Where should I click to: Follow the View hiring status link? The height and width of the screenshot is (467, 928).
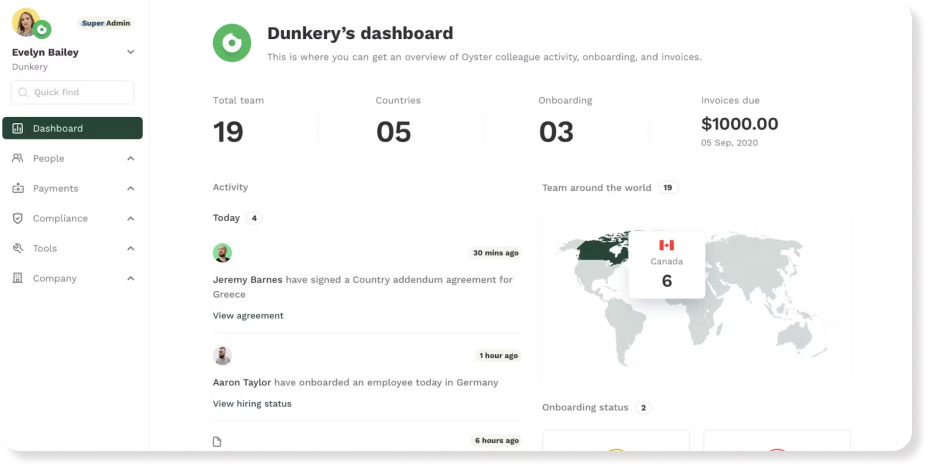point(252,403)
